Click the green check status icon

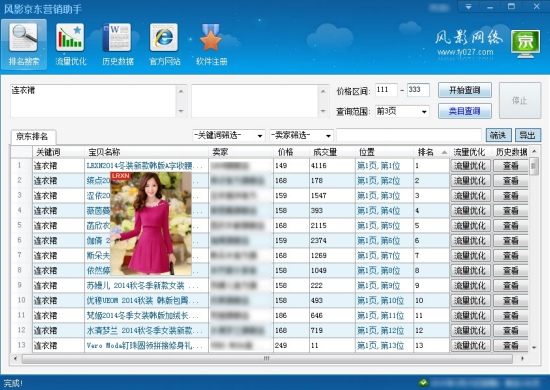424,382
